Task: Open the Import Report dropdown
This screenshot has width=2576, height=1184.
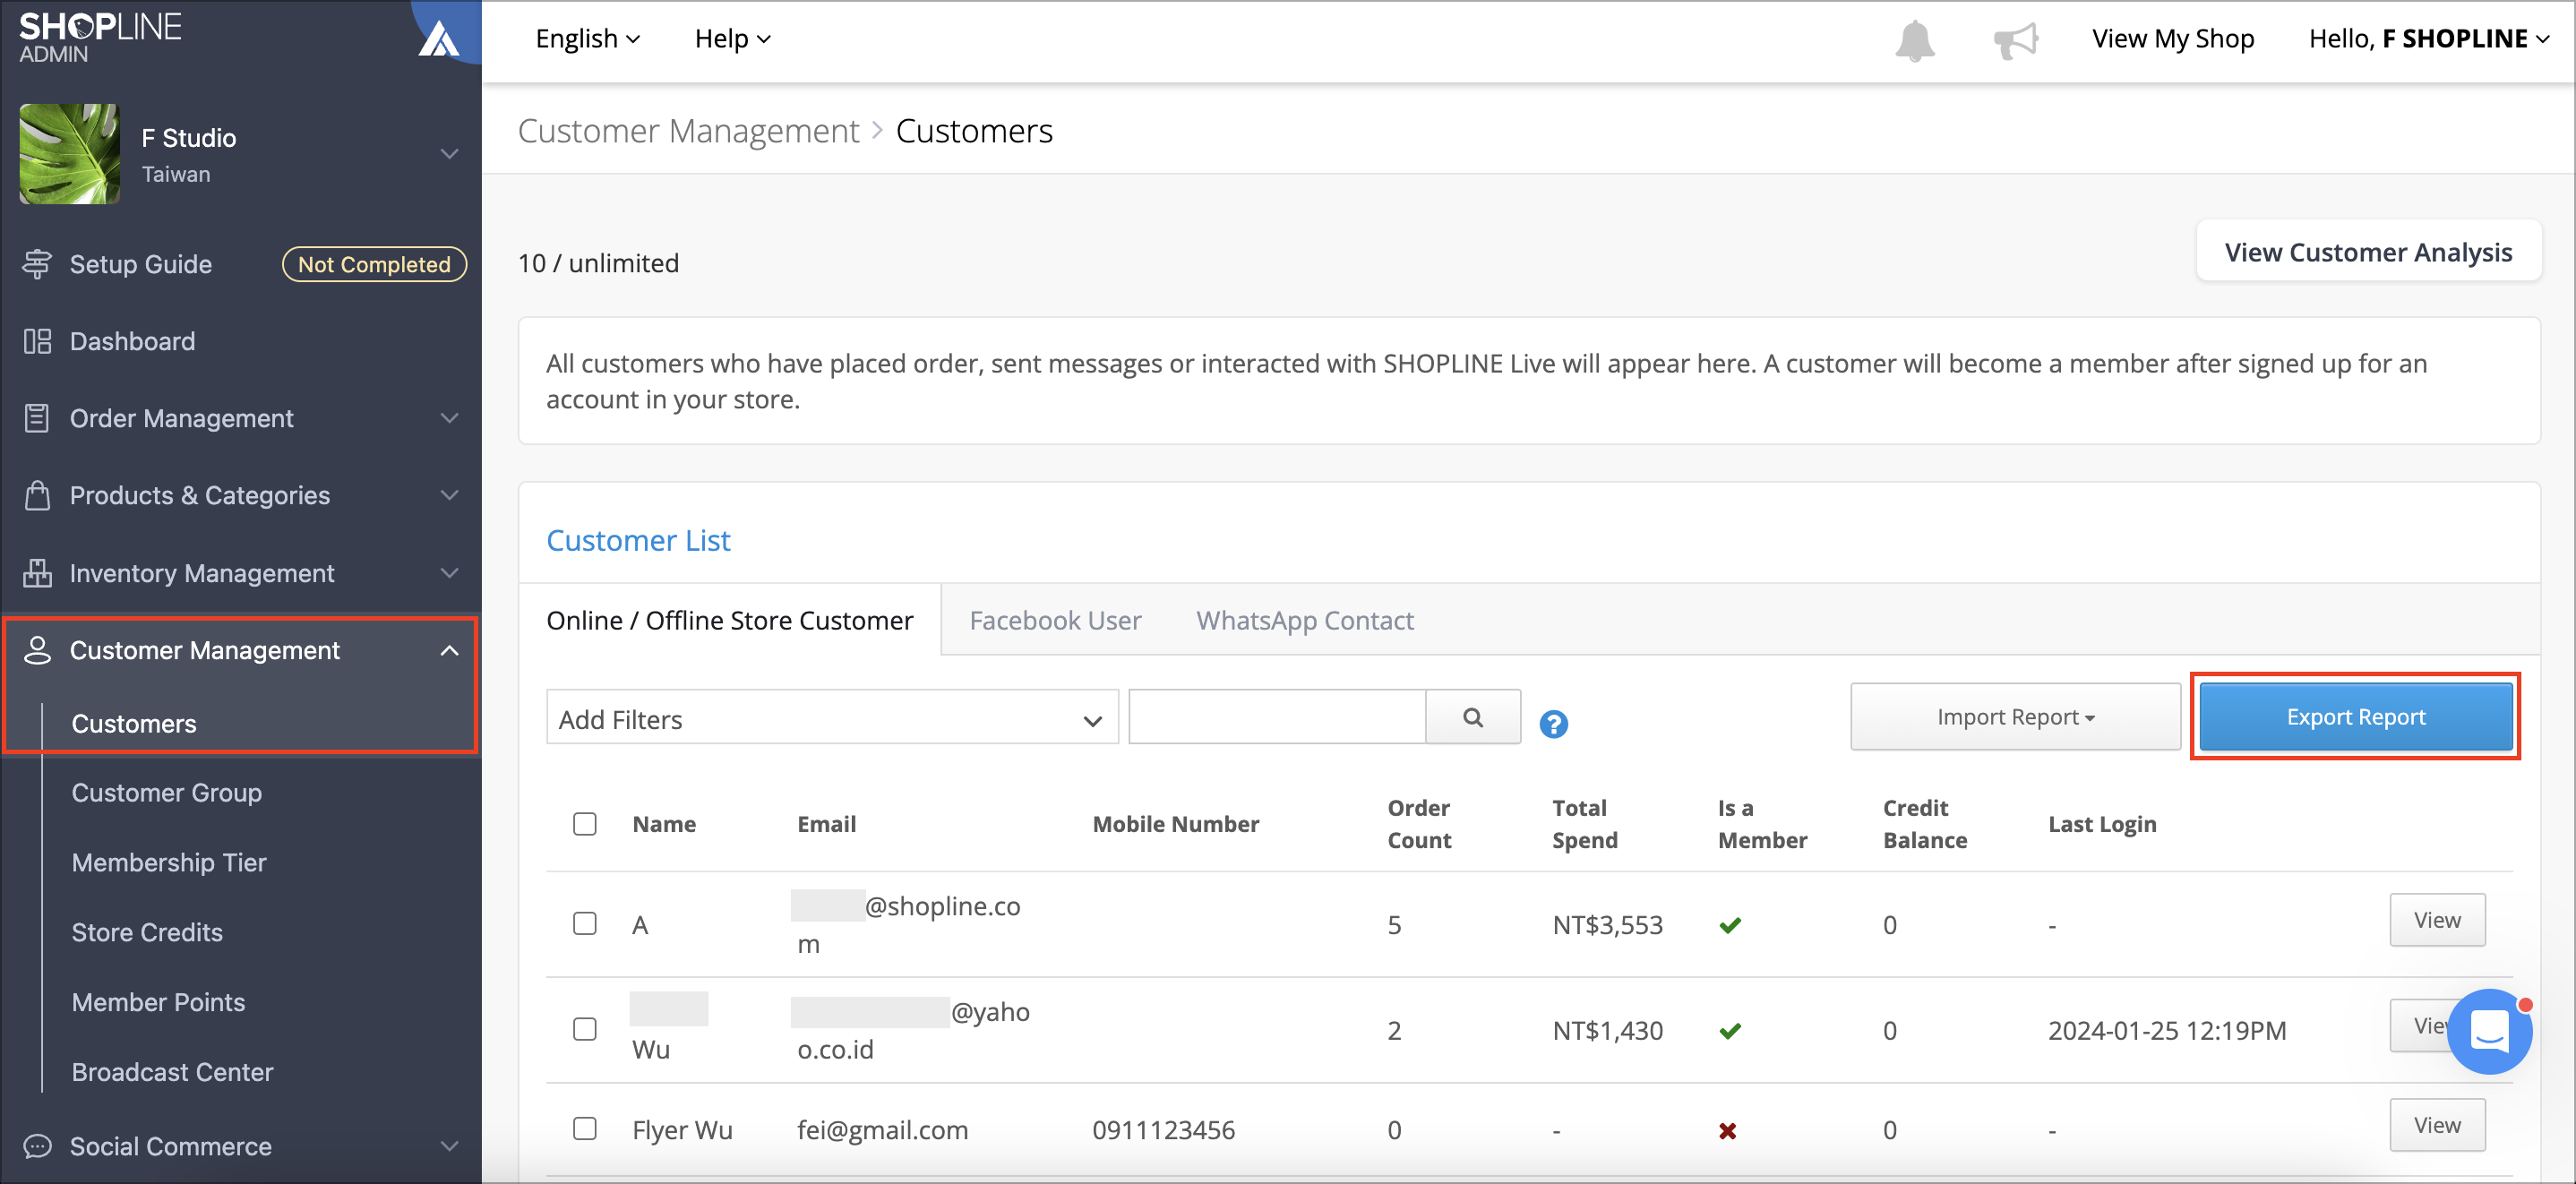Action: click(2015, 717)
